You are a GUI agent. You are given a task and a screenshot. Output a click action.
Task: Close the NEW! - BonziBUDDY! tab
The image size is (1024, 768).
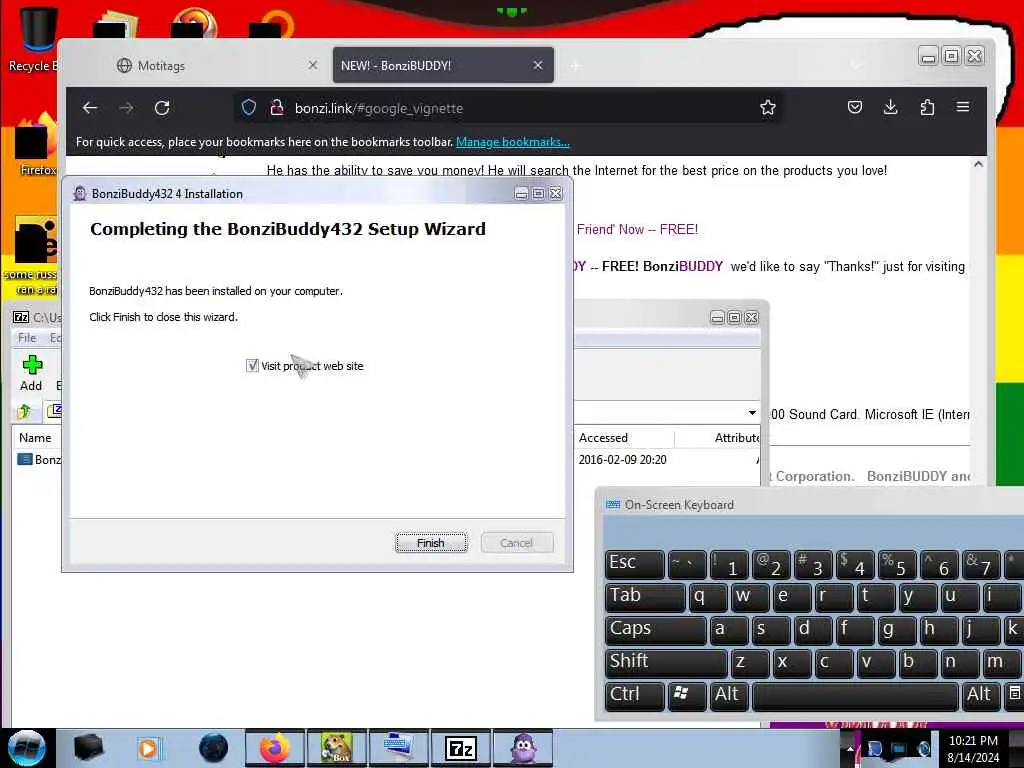pyautogui.click(x=537, y=65)
